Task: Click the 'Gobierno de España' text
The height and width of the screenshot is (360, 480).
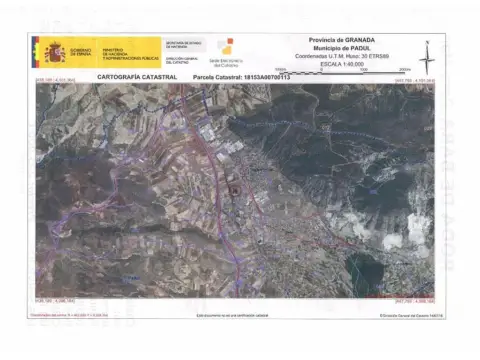Action: point(80,52)
